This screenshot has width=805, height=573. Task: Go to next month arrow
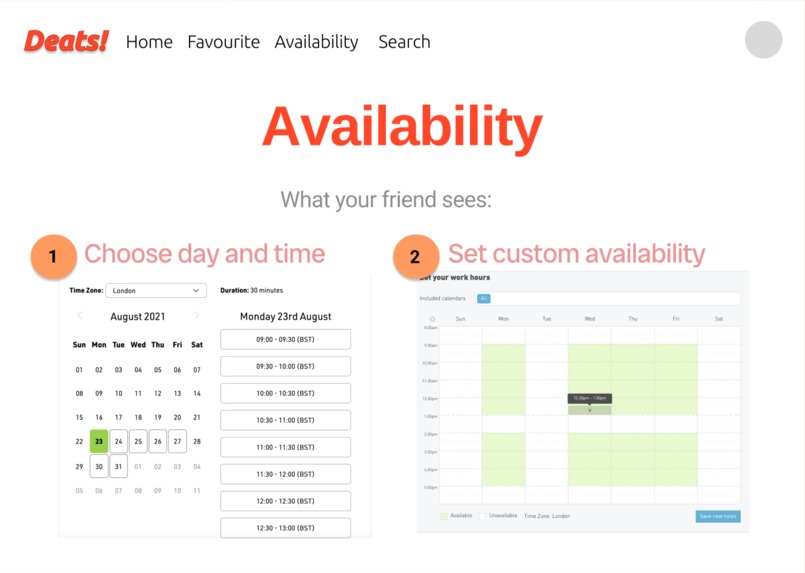coord(196,316)
